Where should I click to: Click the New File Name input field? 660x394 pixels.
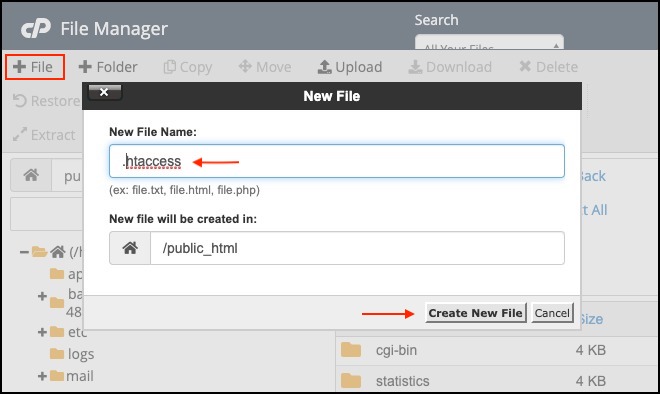click(337, 161)
